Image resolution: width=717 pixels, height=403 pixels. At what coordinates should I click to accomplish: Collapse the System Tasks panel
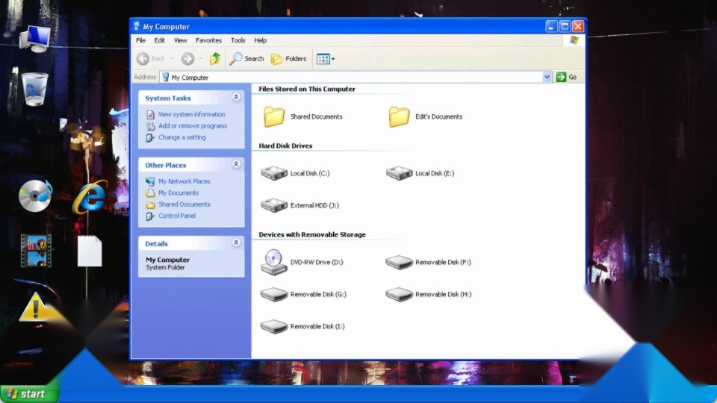(236, 97)
